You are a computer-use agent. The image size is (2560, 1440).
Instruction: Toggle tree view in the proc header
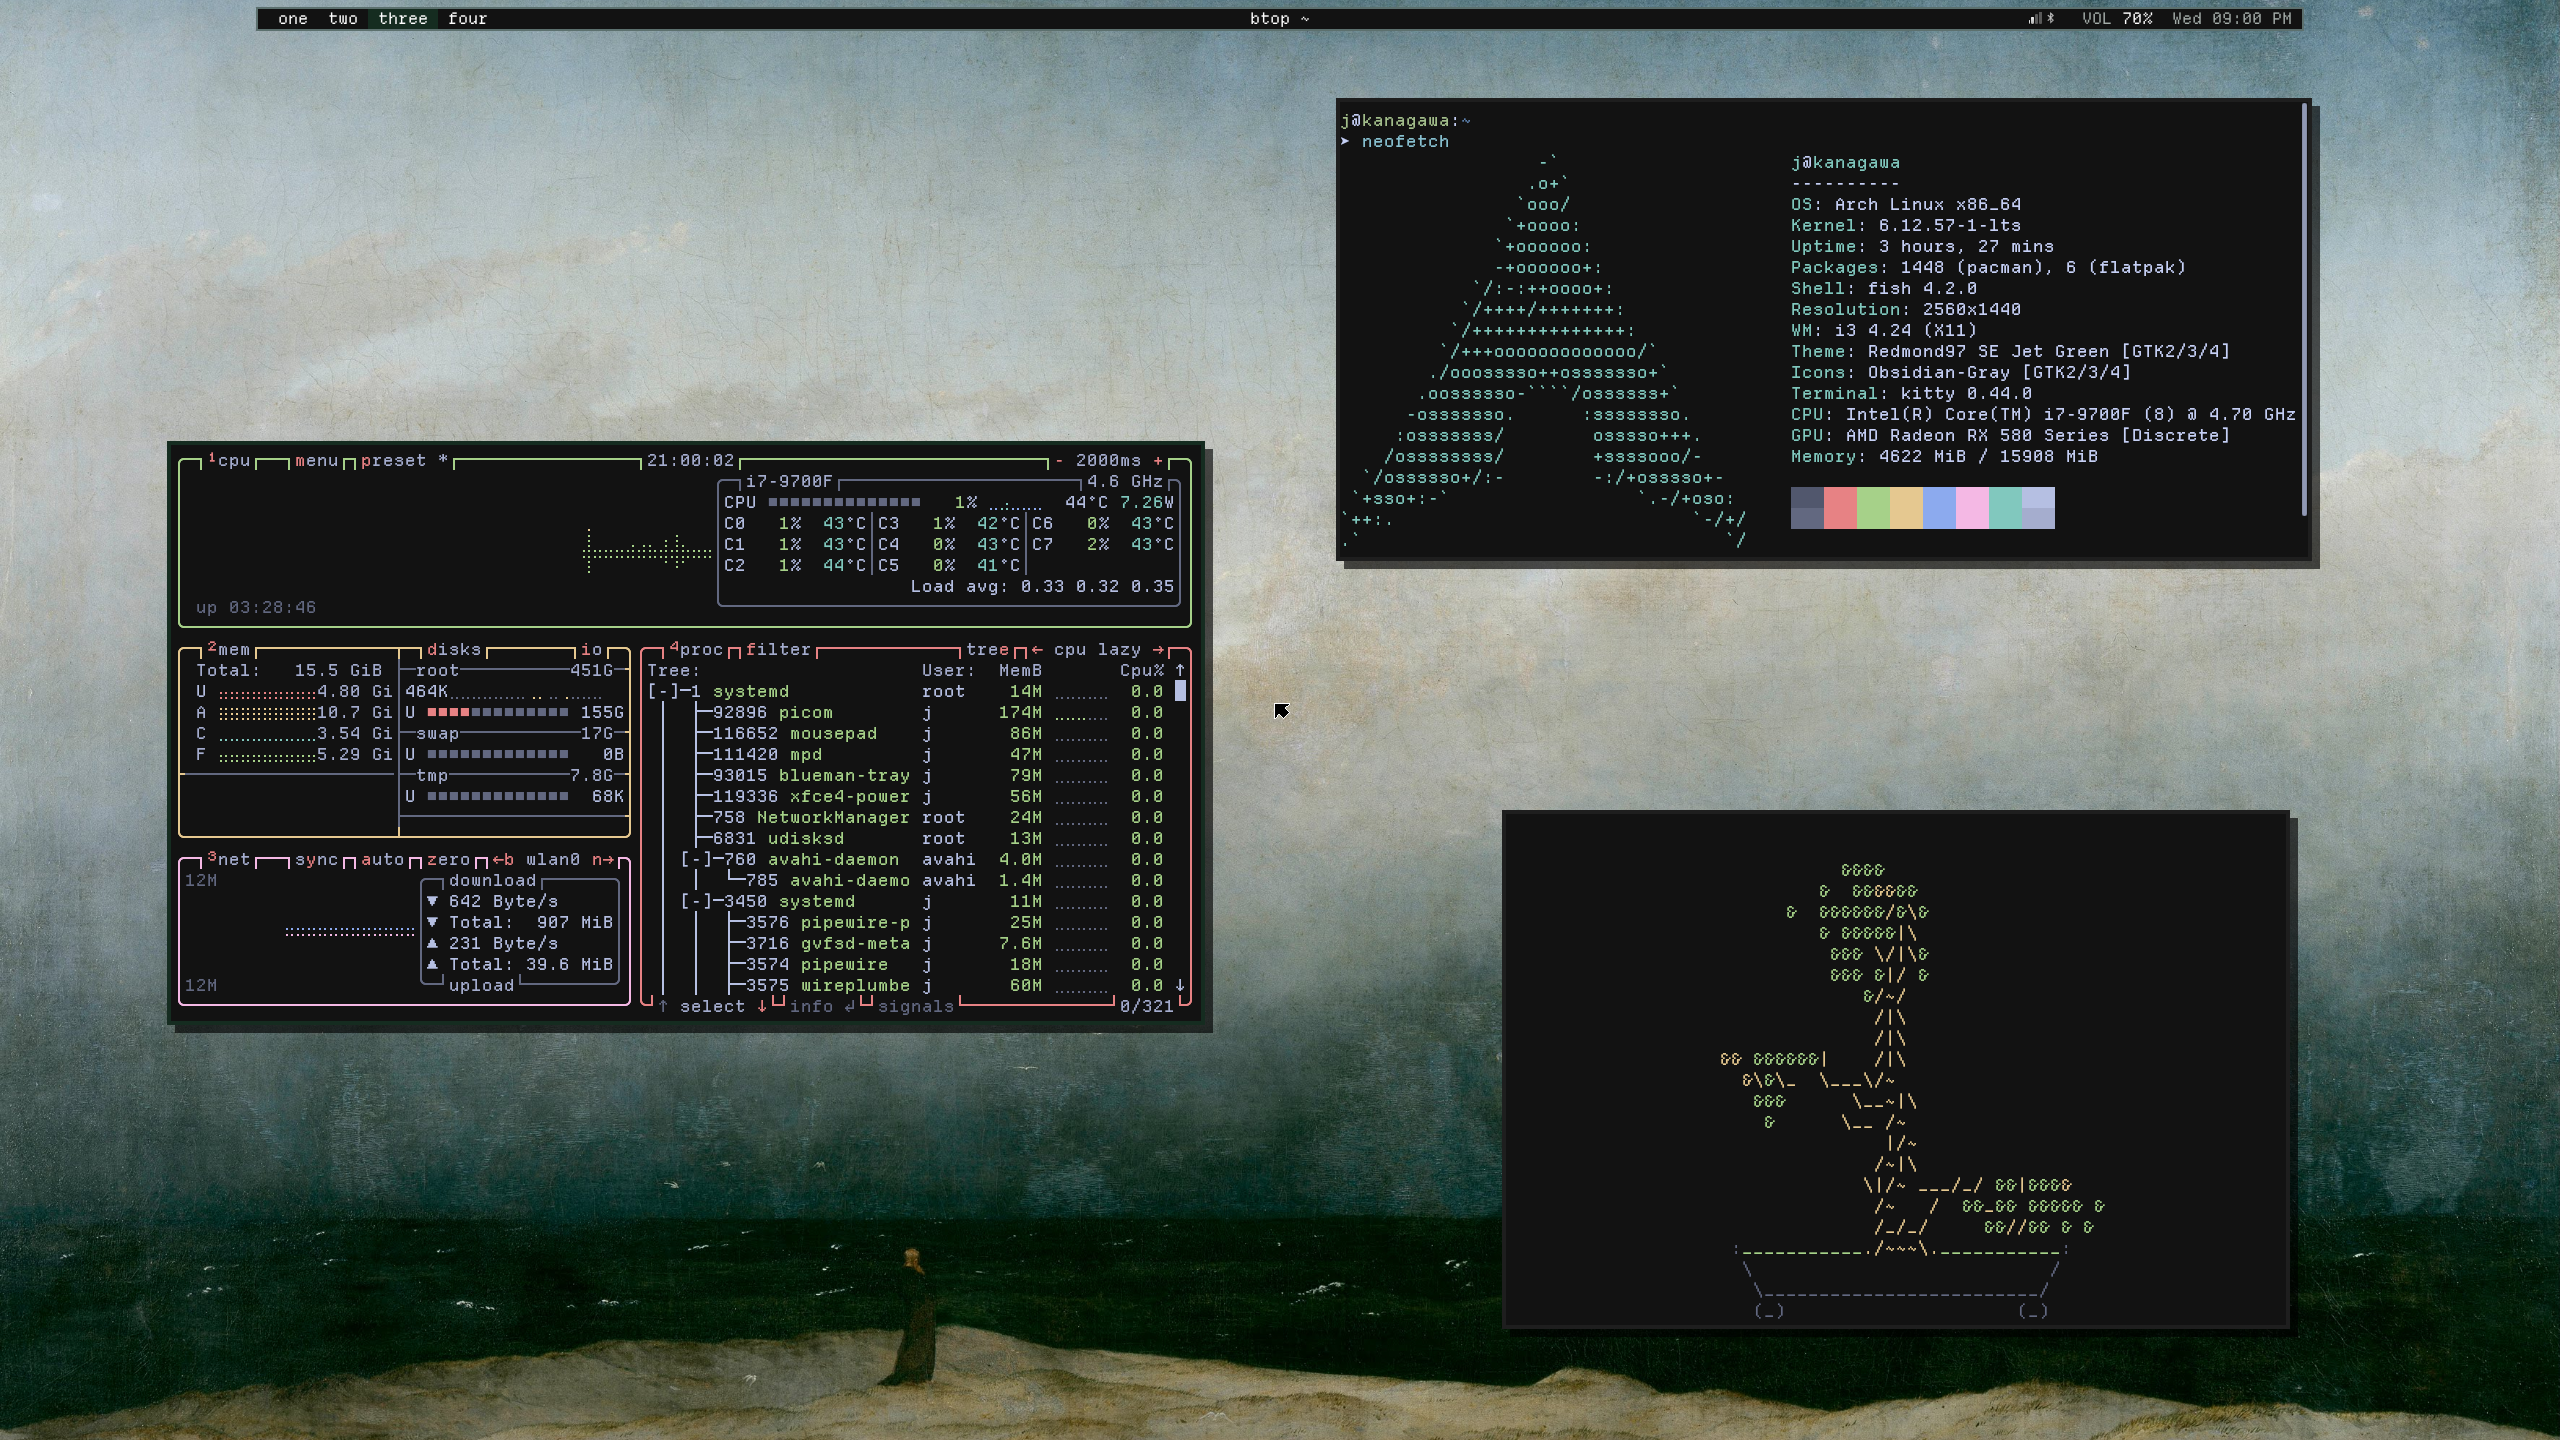(x=987, y=650)
